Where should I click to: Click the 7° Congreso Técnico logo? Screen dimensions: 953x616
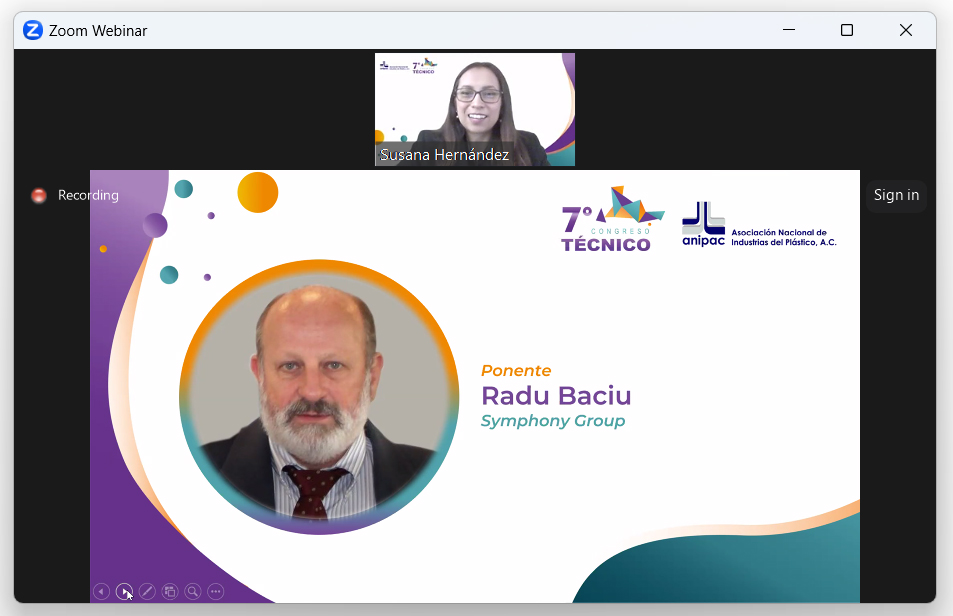[x=612, y=219]
